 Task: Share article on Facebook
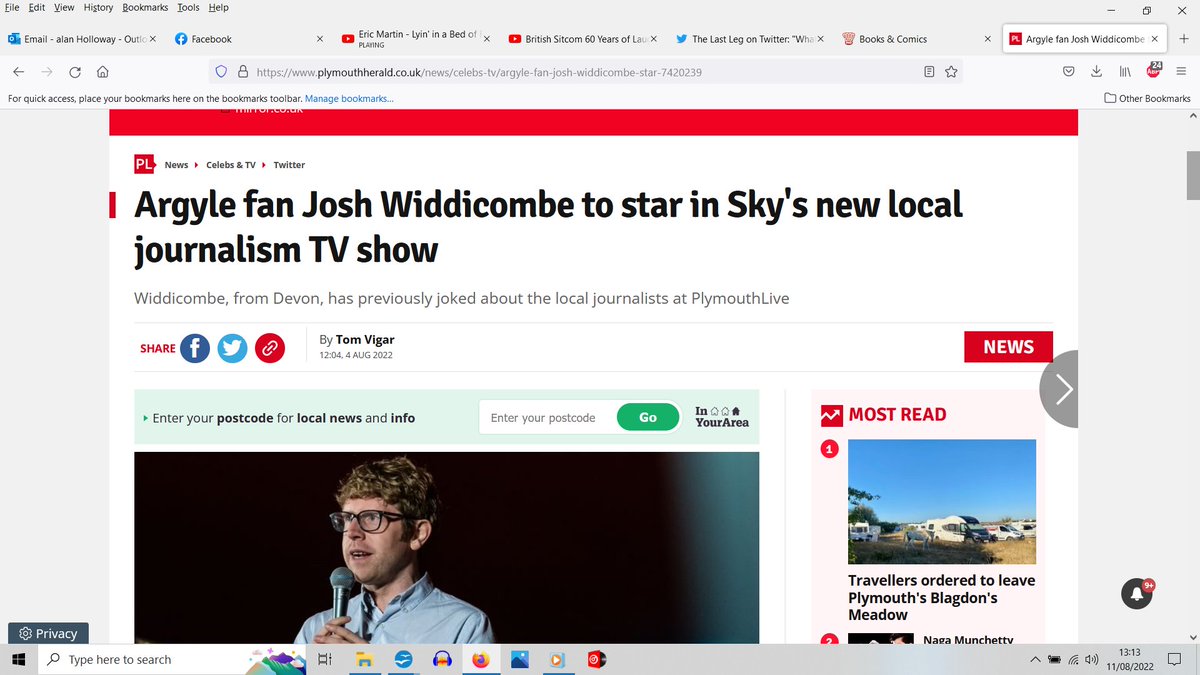tap(194, 348)
